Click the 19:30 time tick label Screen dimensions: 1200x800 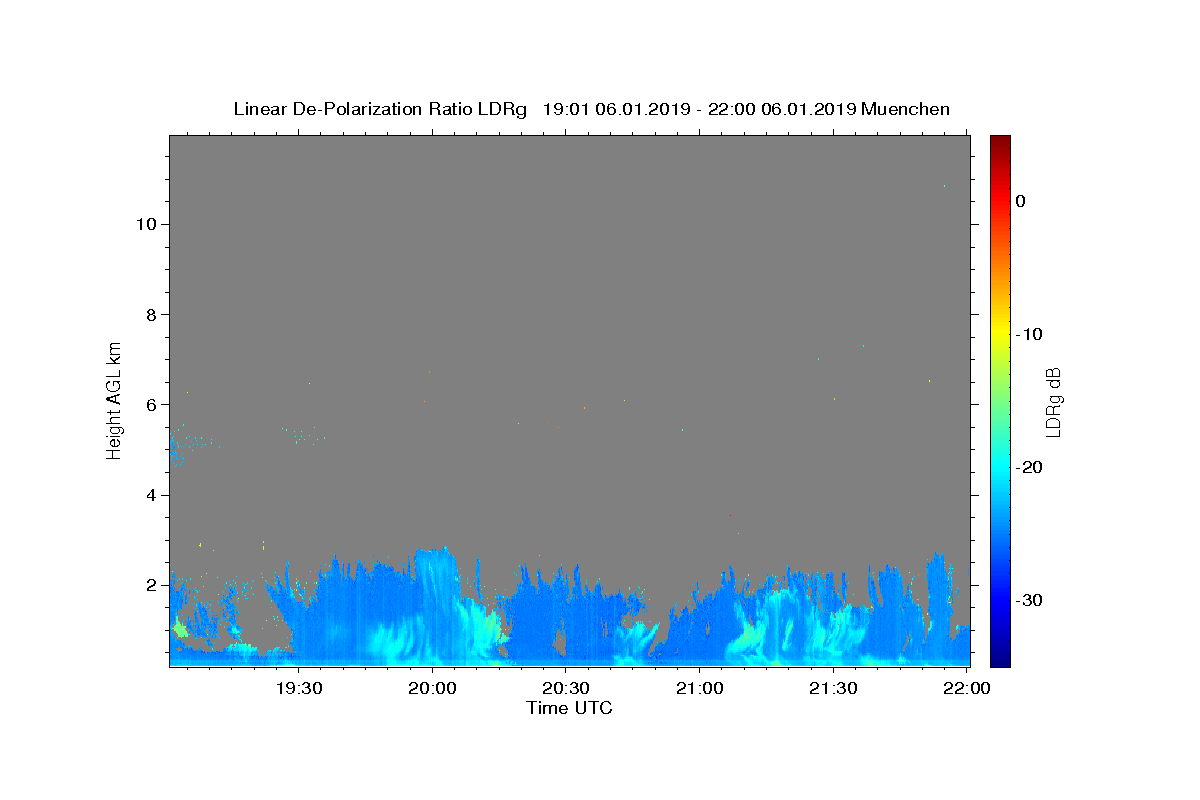pos(298,688)
